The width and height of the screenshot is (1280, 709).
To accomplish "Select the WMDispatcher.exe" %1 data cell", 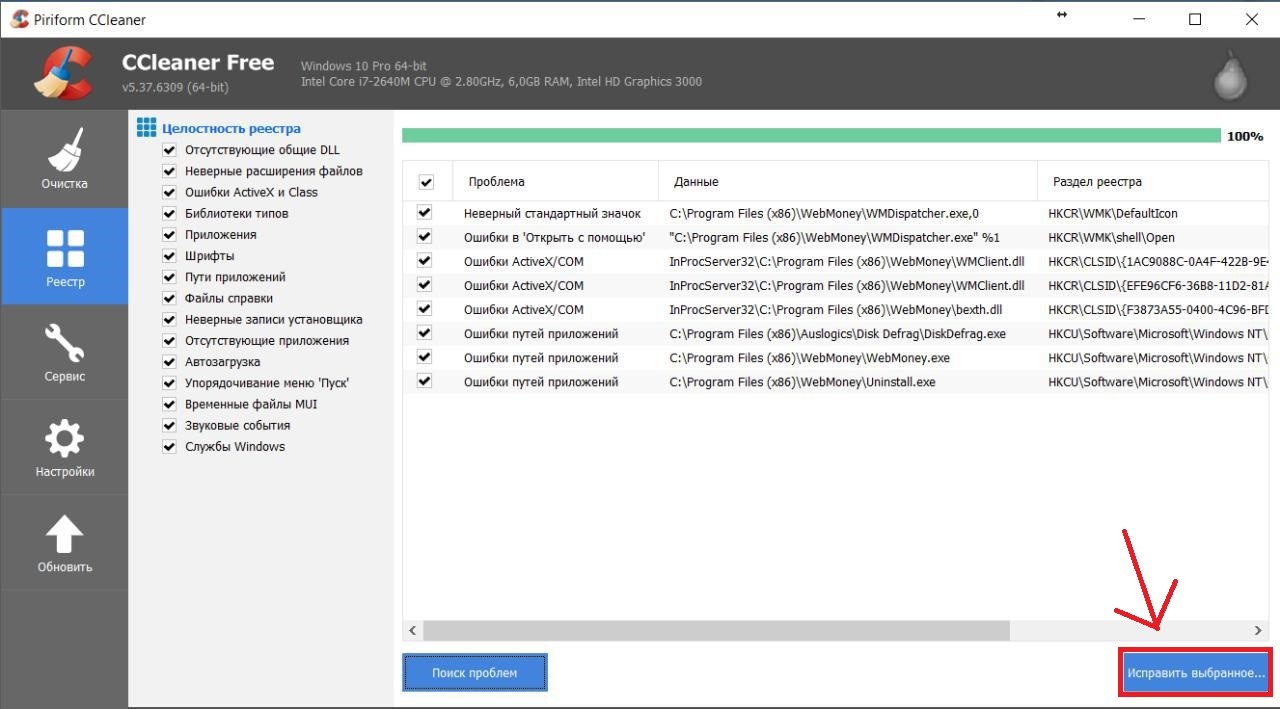I will click(x=834, y=237).
